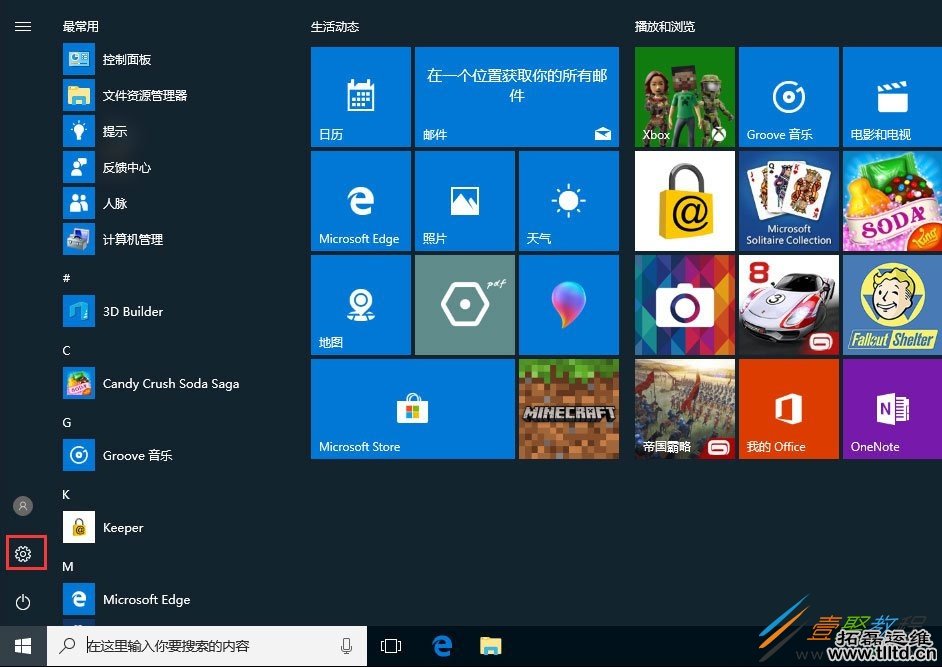Expand the Start menu navigation pane
This screenshot has height=667, width=942.
[23, 26]
